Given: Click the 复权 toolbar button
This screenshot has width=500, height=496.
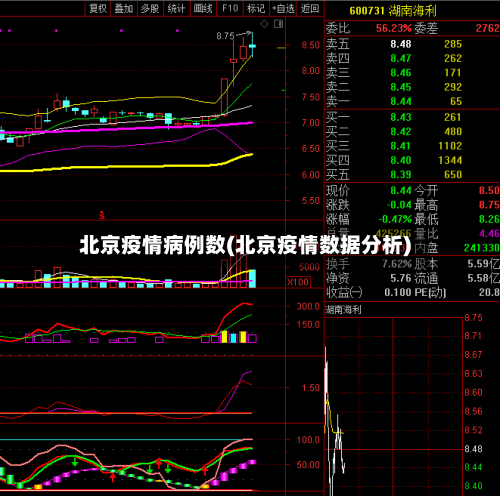Looking at the screenshot, I should tap(98, 8).
